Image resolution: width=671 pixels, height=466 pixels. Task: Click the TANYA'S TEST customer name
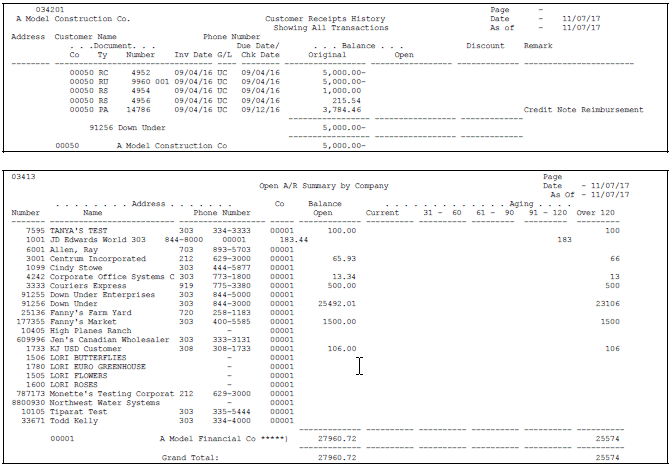click(78, 231)
